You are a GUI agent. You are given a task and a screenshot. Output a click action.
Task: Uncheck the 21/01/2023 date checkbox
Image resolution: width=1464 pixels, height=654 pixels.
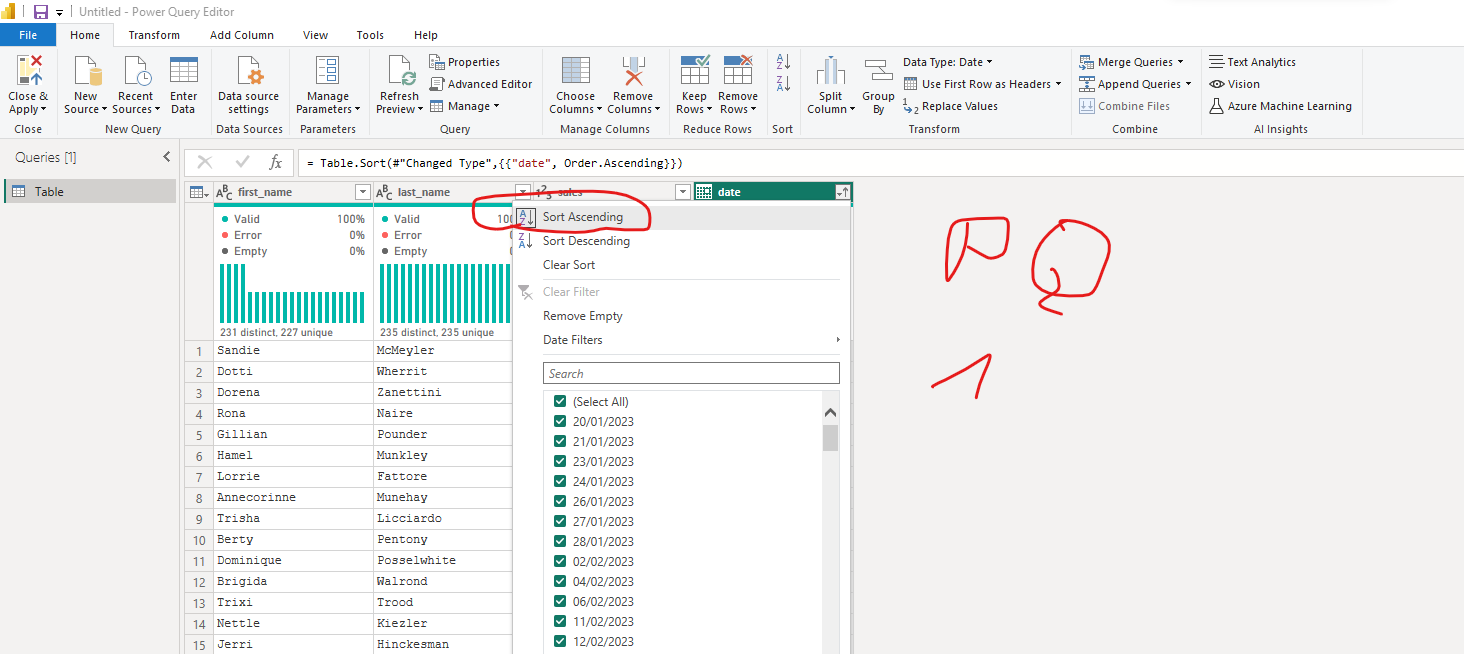pos(560,441)
